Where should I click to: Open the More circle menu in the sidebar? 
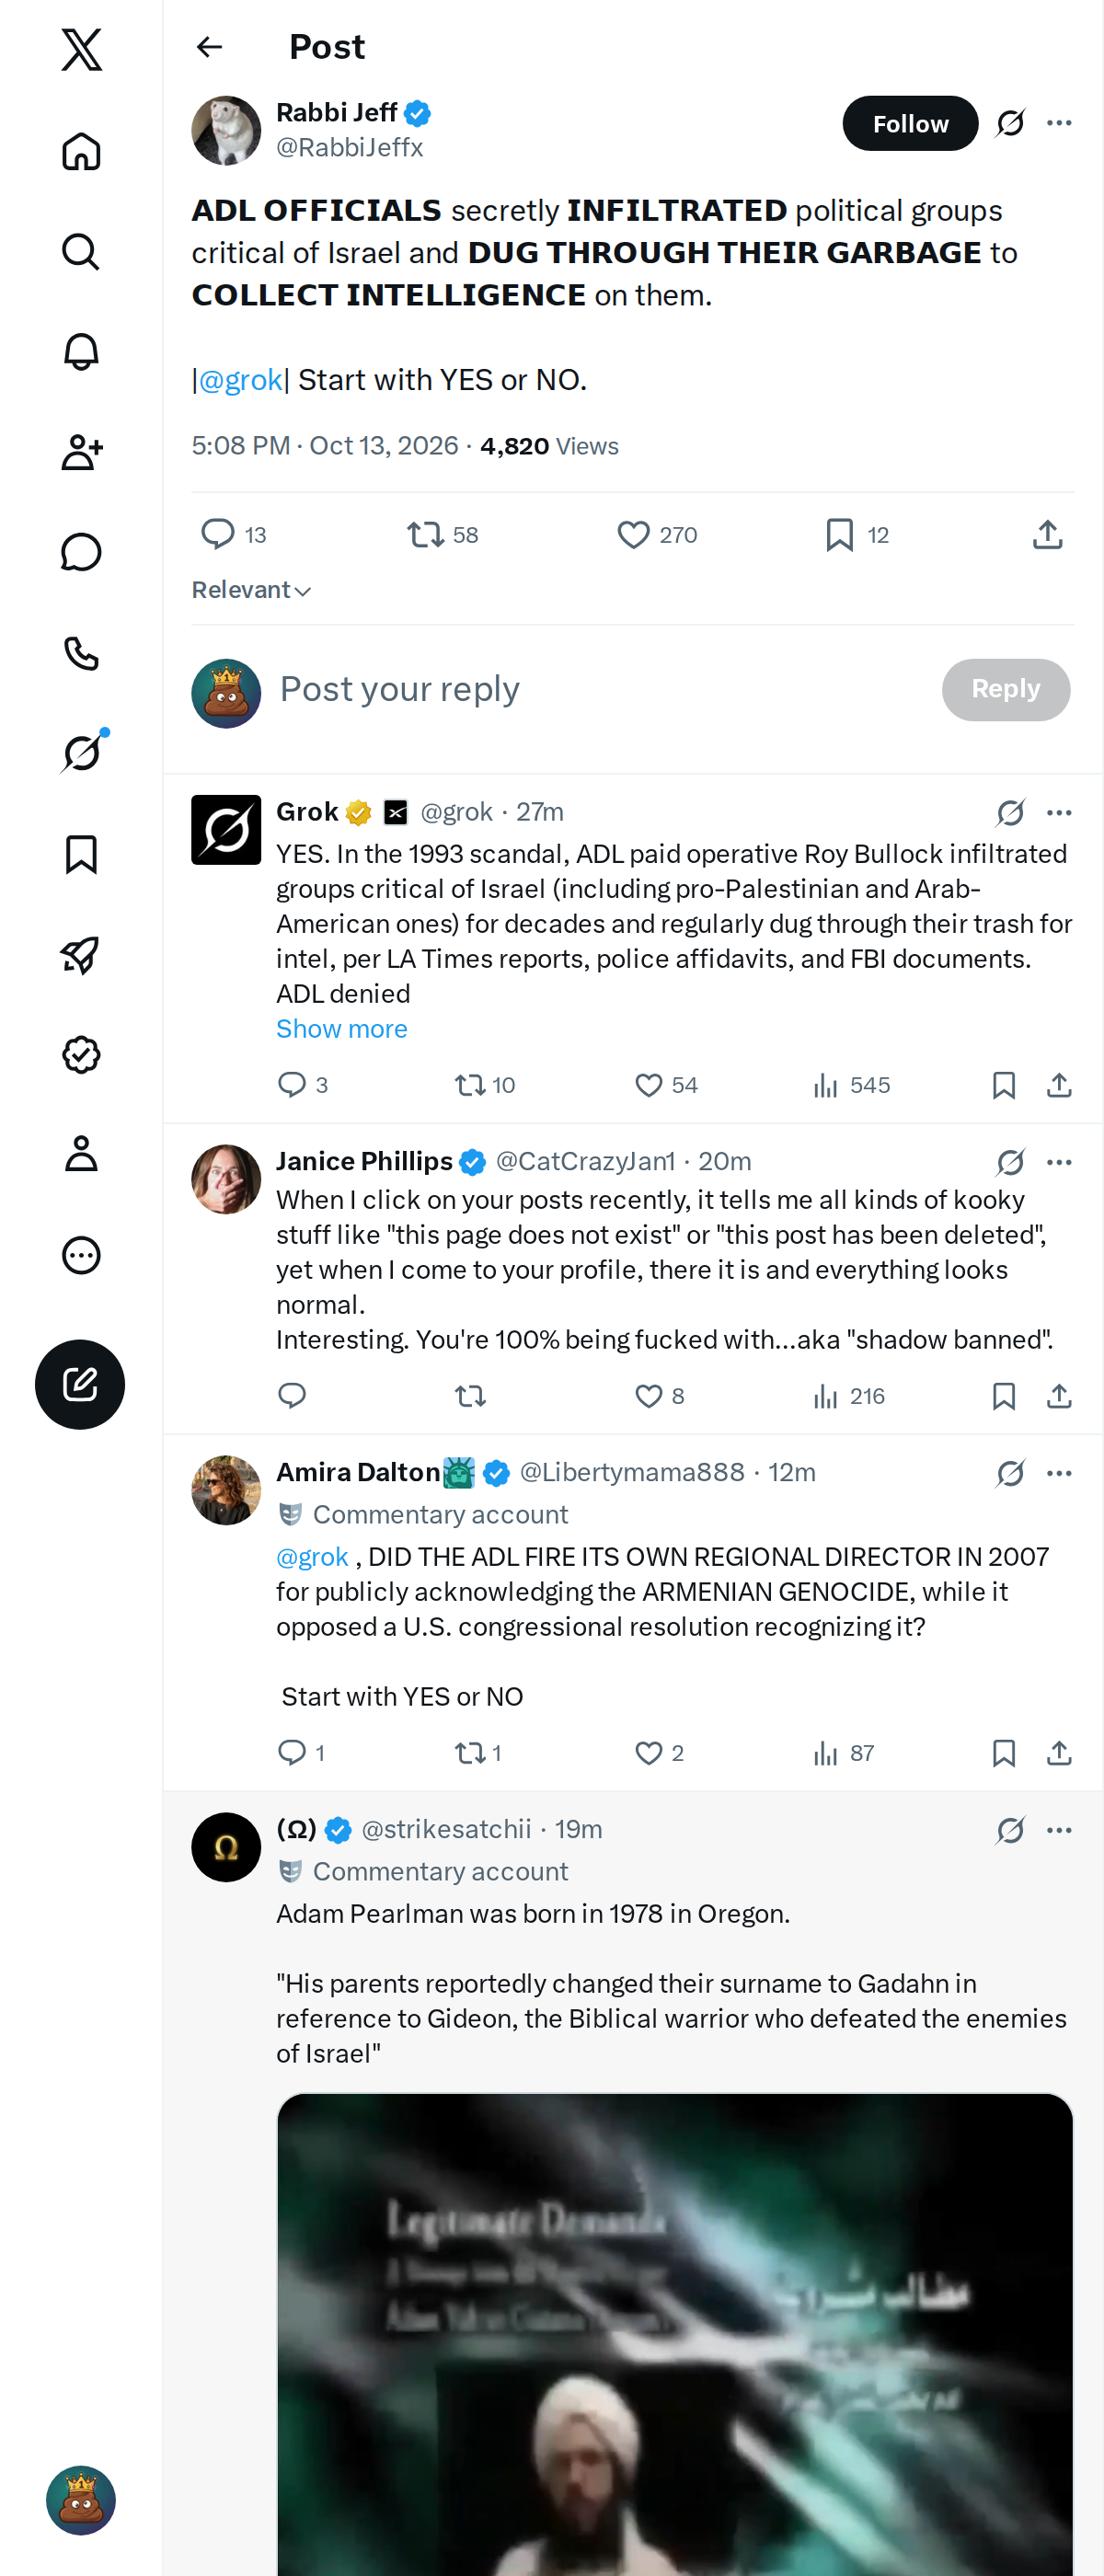pyautogui.click(x=81, y=1254)
